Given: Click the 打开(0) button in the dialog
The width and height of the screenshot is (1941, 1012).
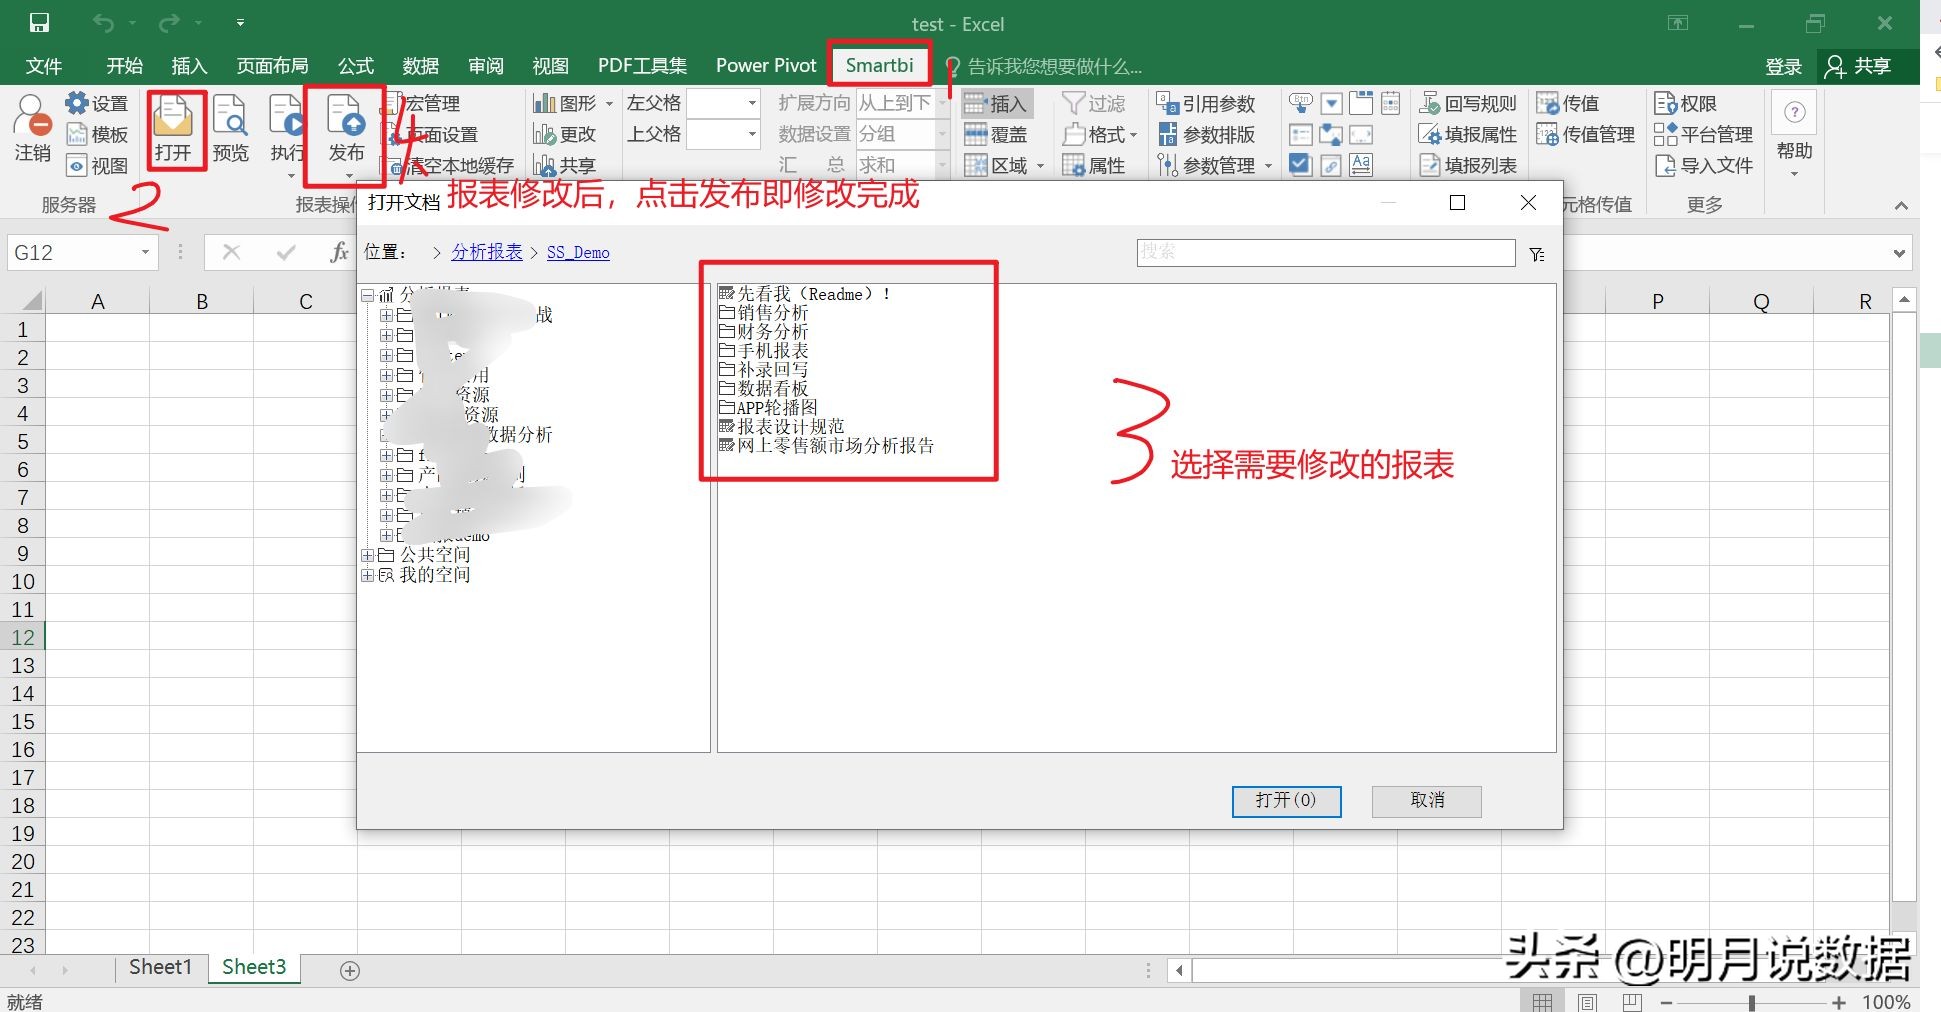Looking at the screenshot, I should (x=1286, y=801).
